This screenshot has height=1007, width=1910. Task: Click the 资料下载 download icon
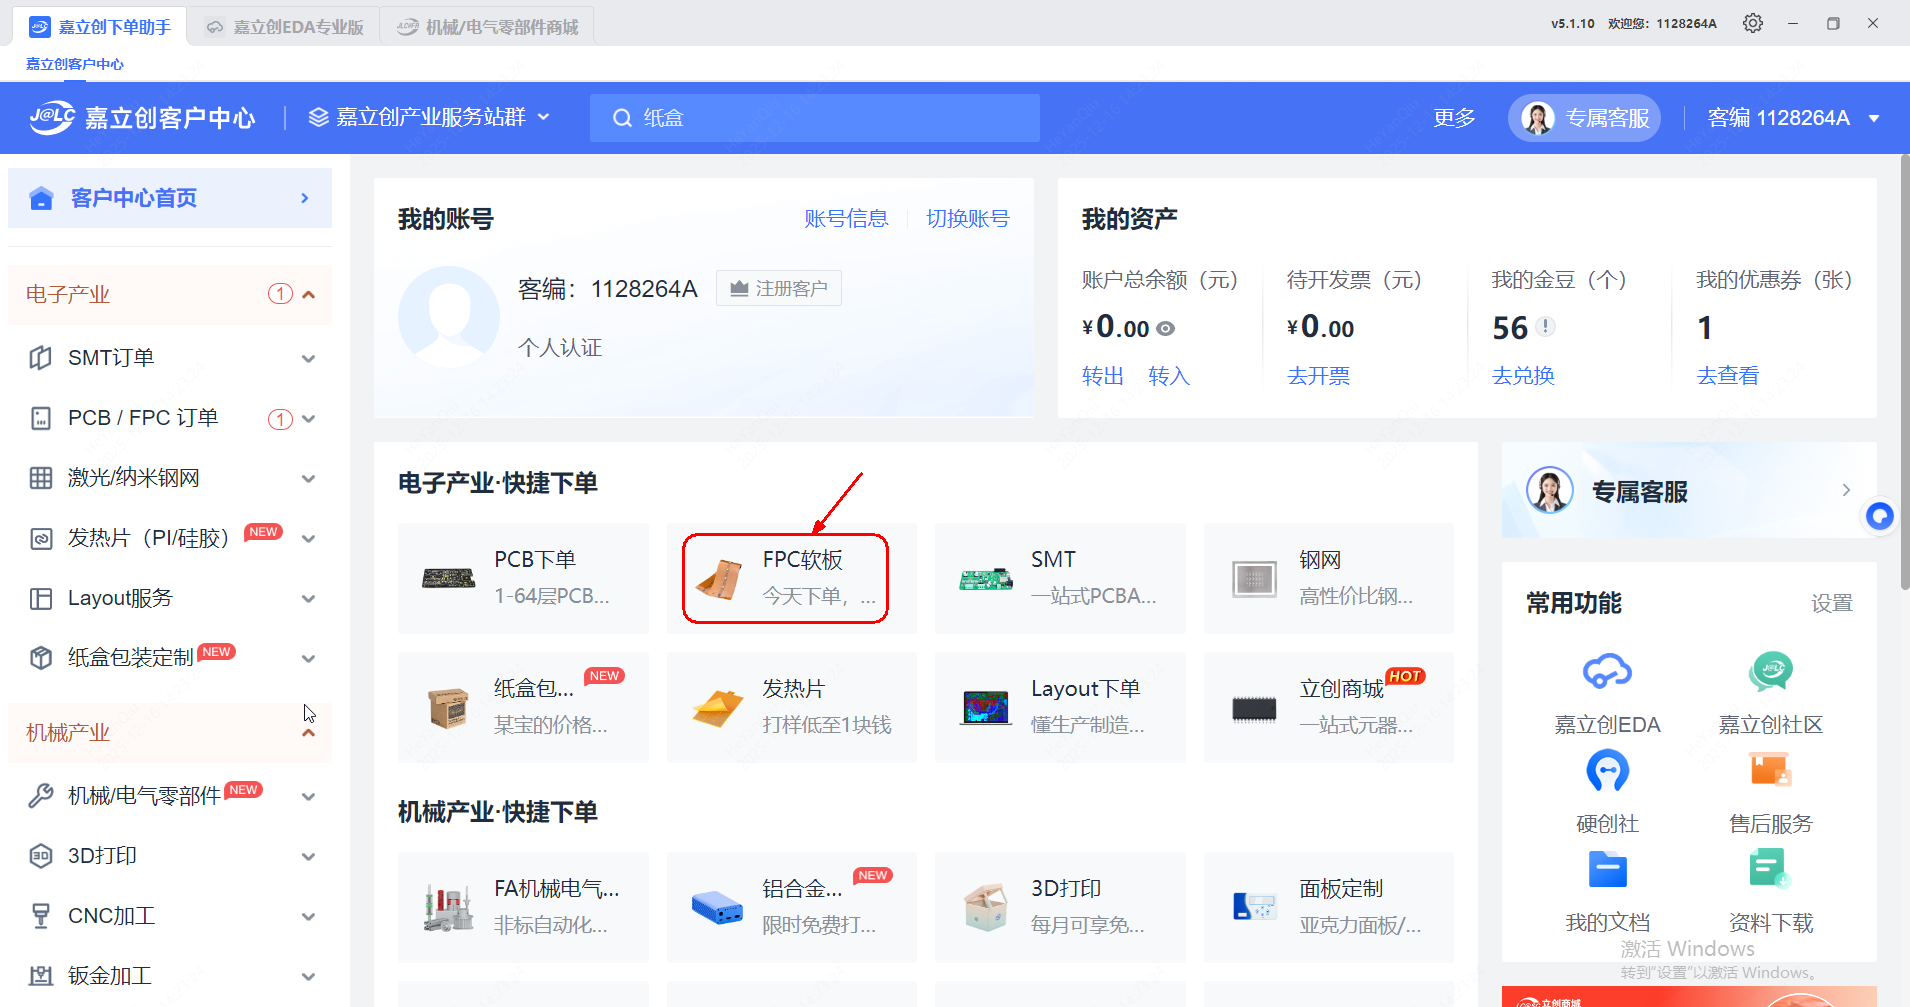1770,869
